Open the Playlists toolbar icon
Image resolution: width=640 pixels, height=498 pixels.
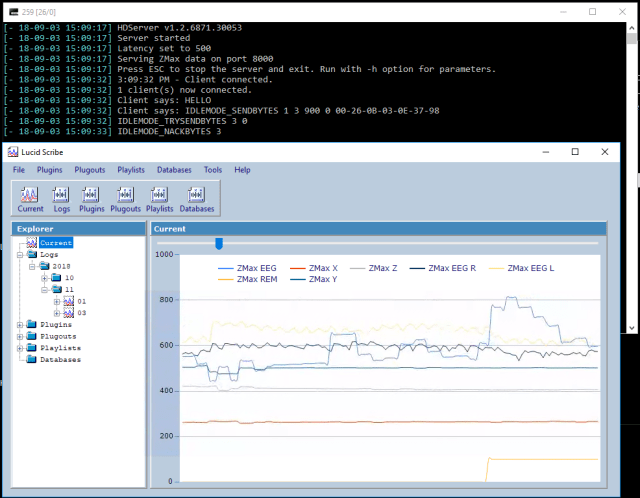159,198
